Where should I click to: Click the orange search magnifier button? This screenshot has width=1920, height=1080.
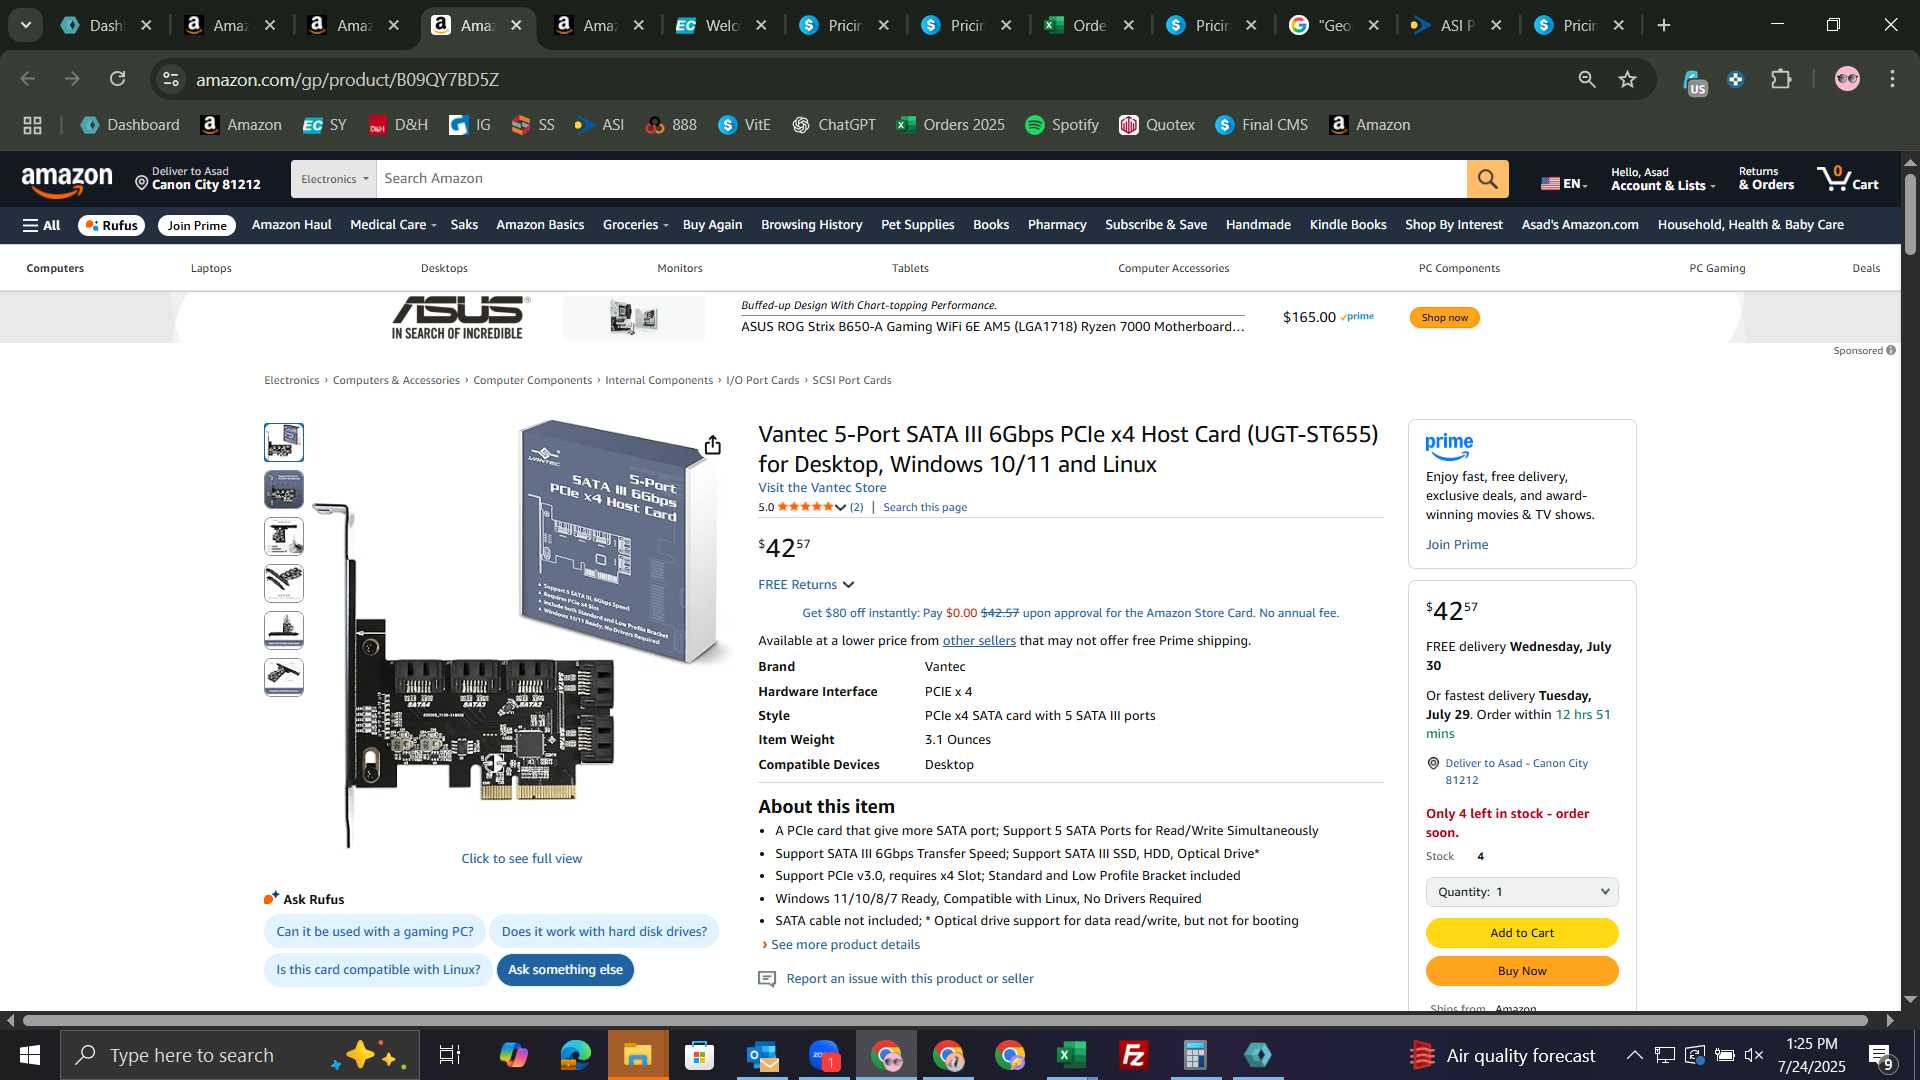point(1487,179)
